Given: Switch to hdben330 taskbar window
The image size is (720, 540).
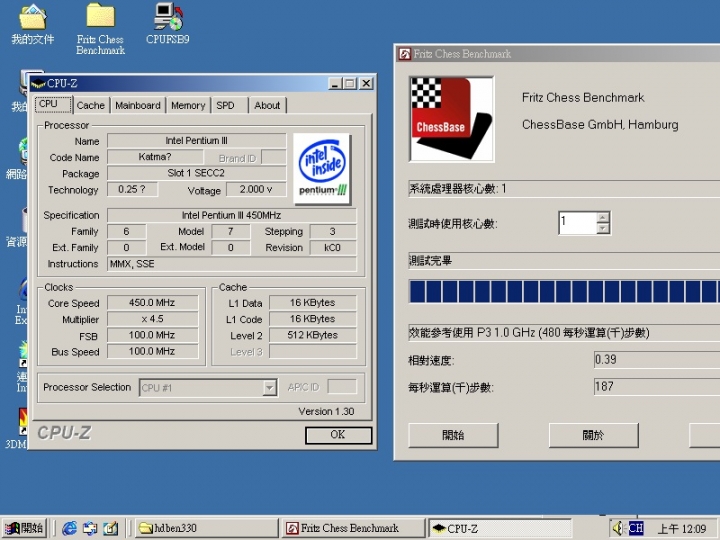Looking at the screenshot, I should coord(207,528).
